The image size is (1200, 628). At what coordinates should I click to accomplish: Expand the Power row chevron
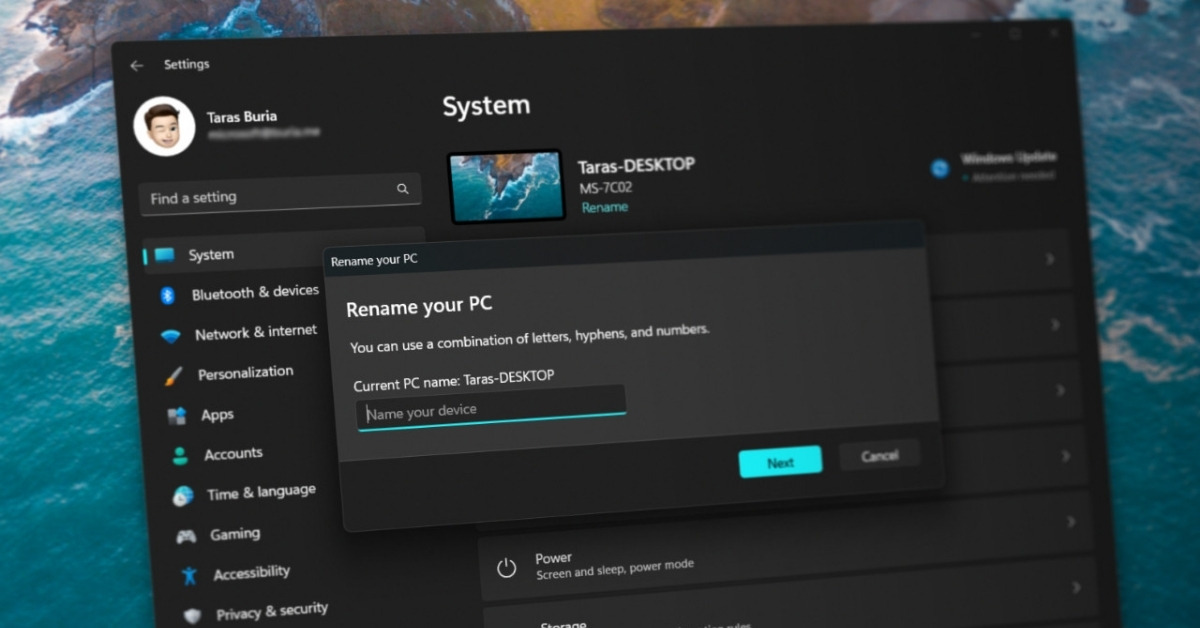click(1076, 586)
